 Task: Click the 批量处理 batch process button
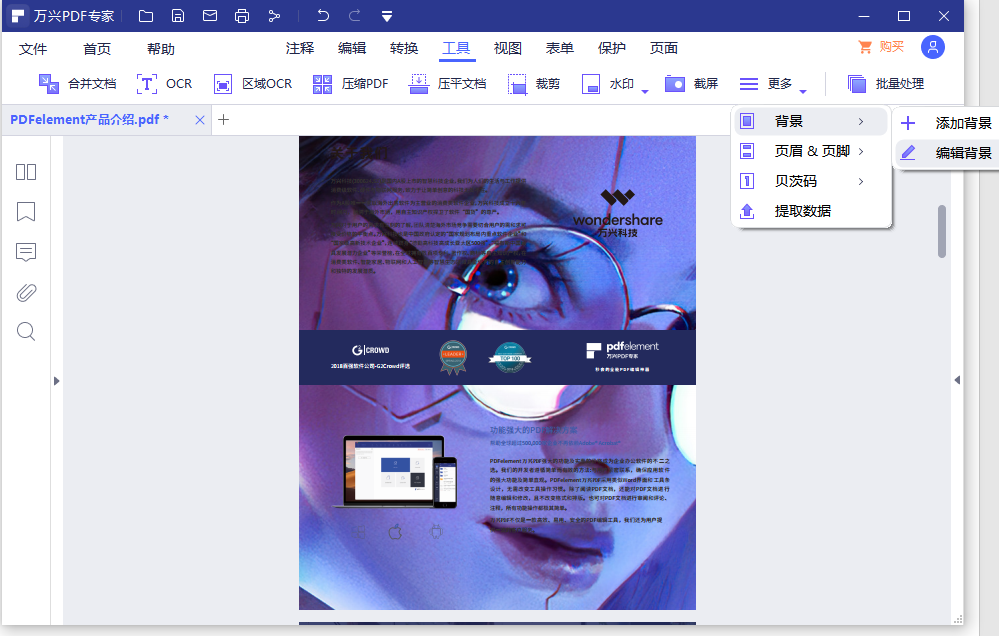pos(886,84)
